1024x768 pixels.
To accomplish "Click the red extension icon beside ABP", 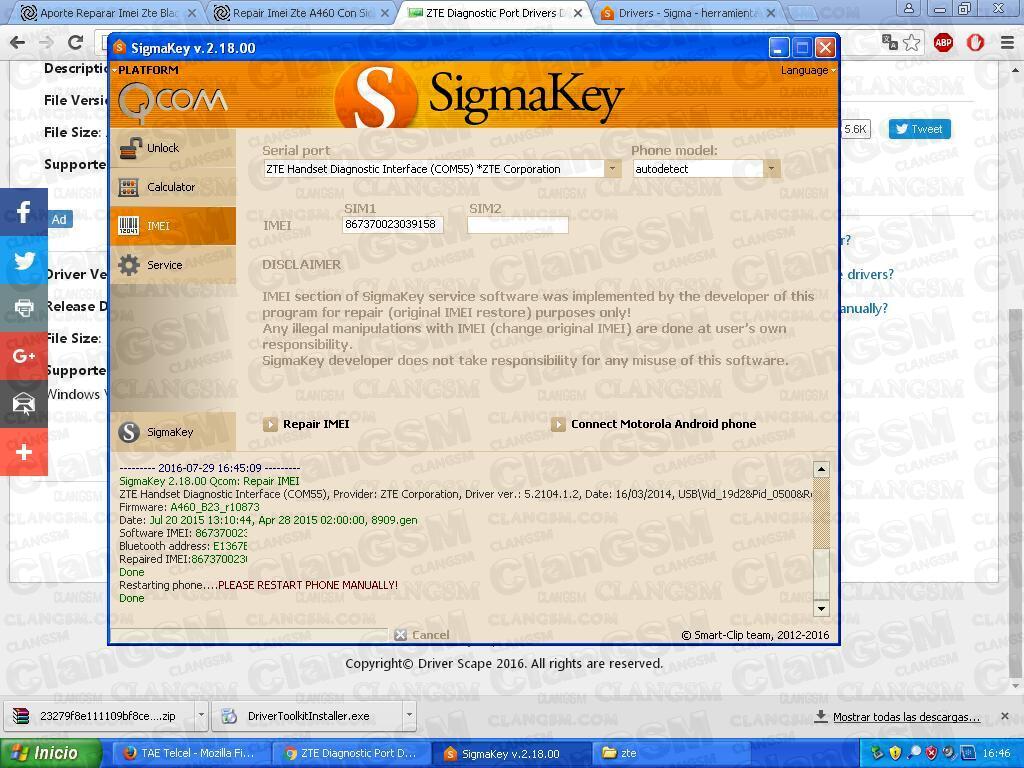I will (x=976, y=43).
